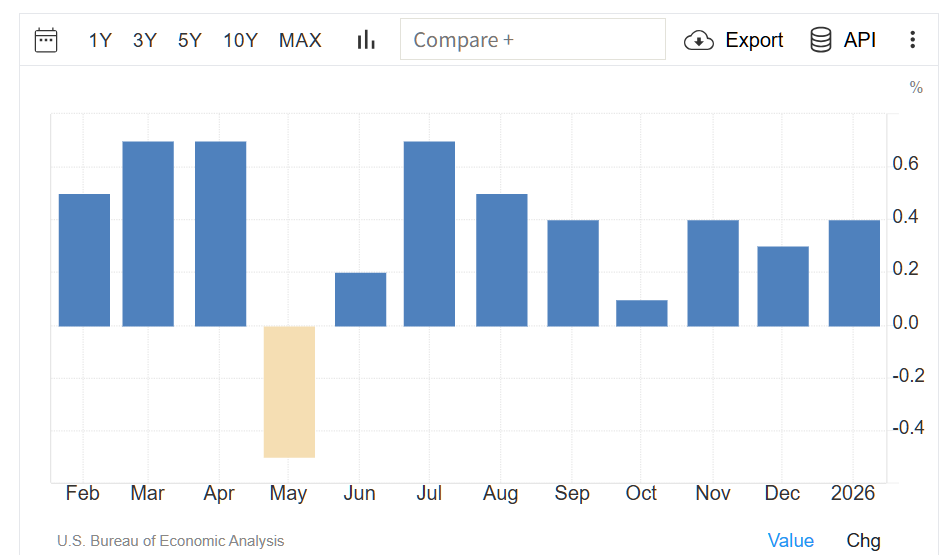Click the negative May bar
Screen dimensions: 945x555
(290, 391)
